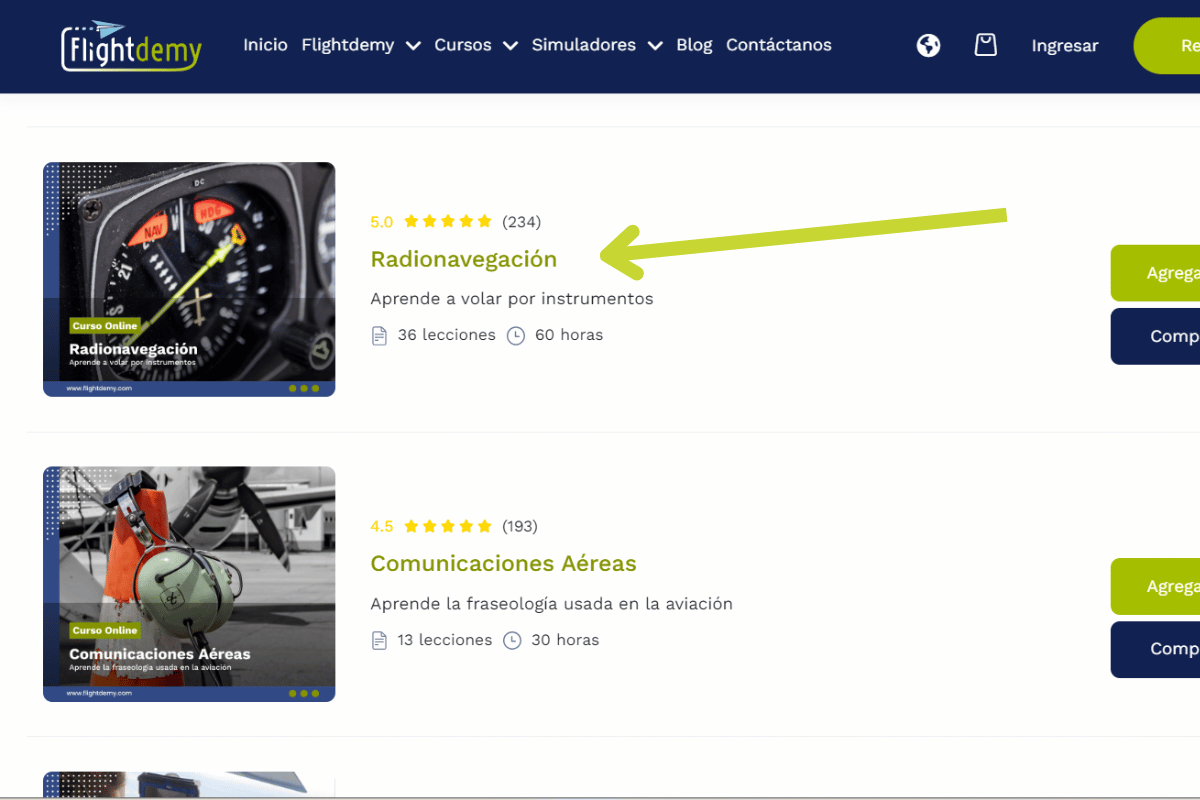Click the star rating of Comunicaciones Aéreas
The width and height of the screenshot is (1200, 800).
coord(448,526)
